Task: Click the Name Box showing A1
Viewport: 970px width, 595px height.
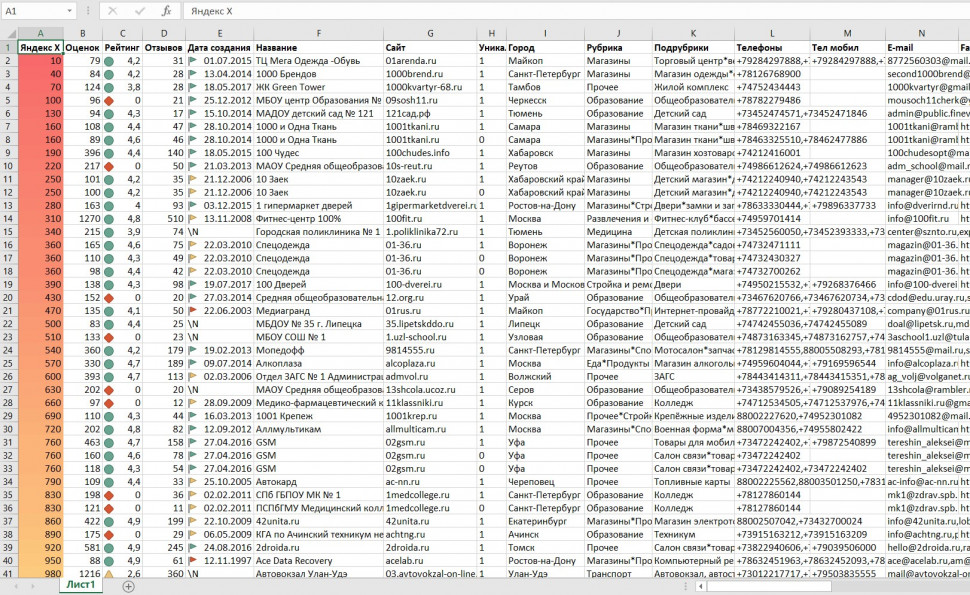Action: point(32,11)
